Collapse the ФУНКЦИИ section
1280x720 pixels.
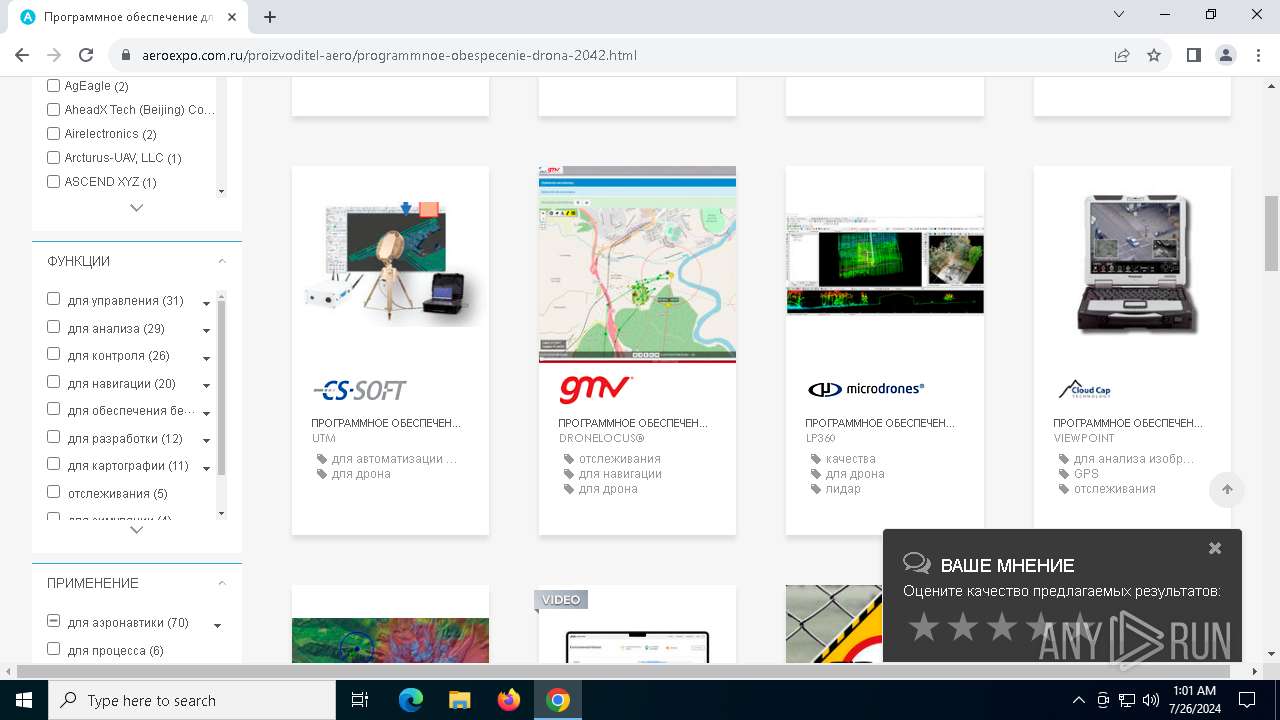222,261
